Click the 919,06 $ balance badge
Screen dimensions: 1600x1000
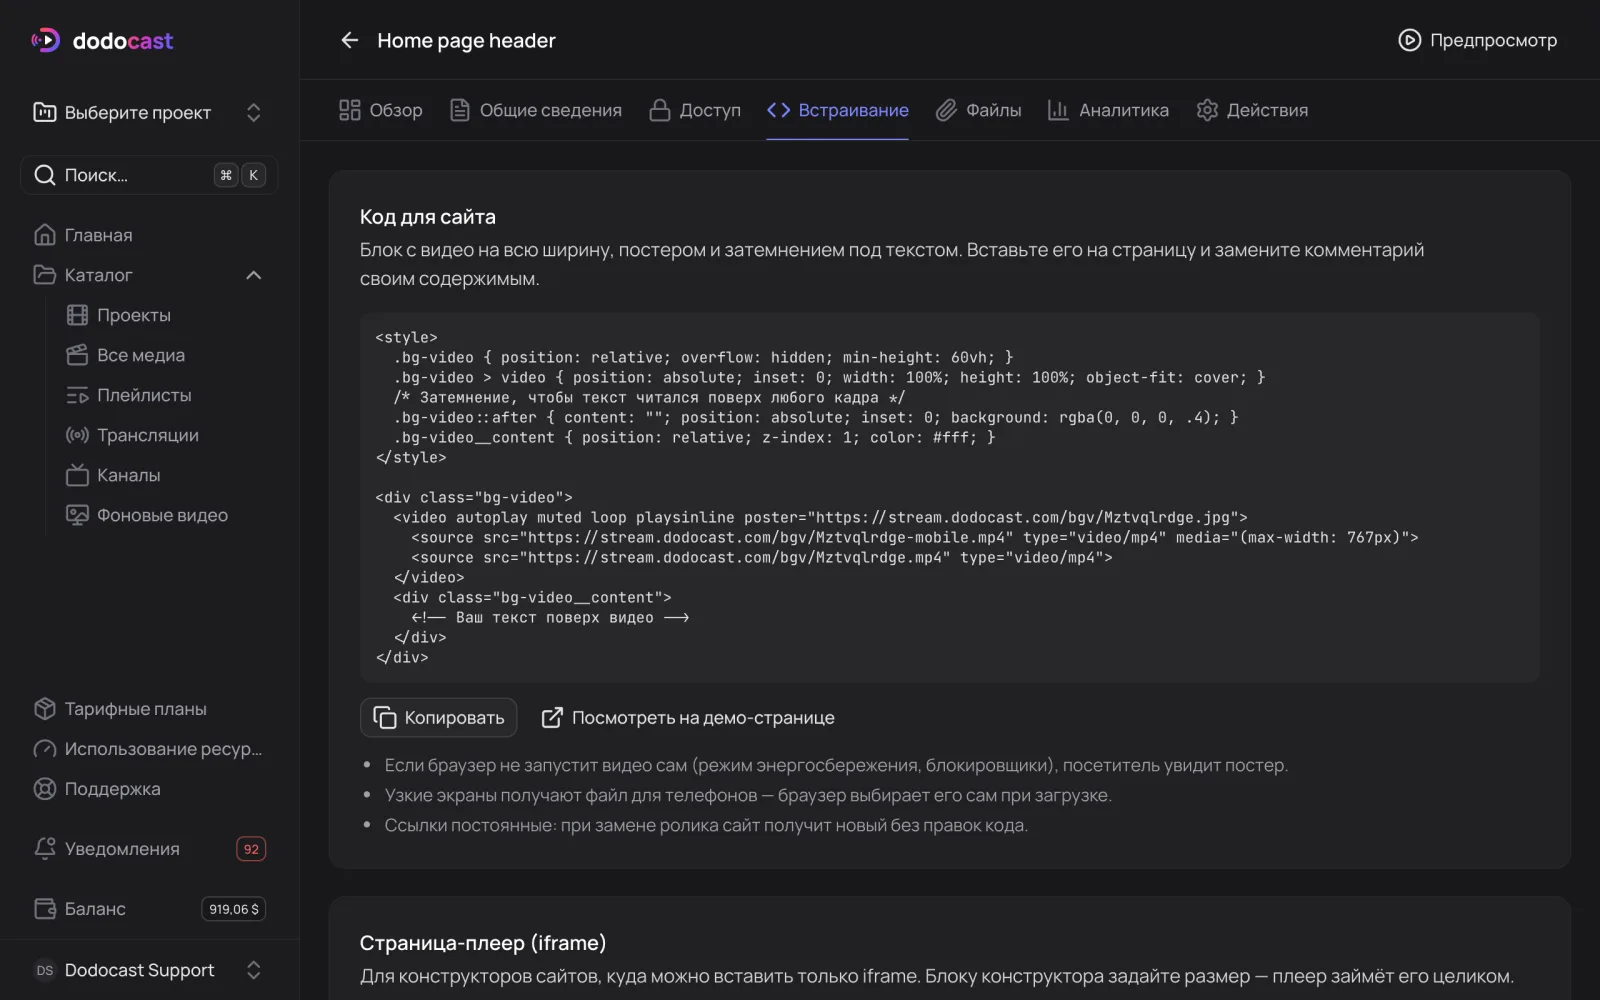[233, 909]
